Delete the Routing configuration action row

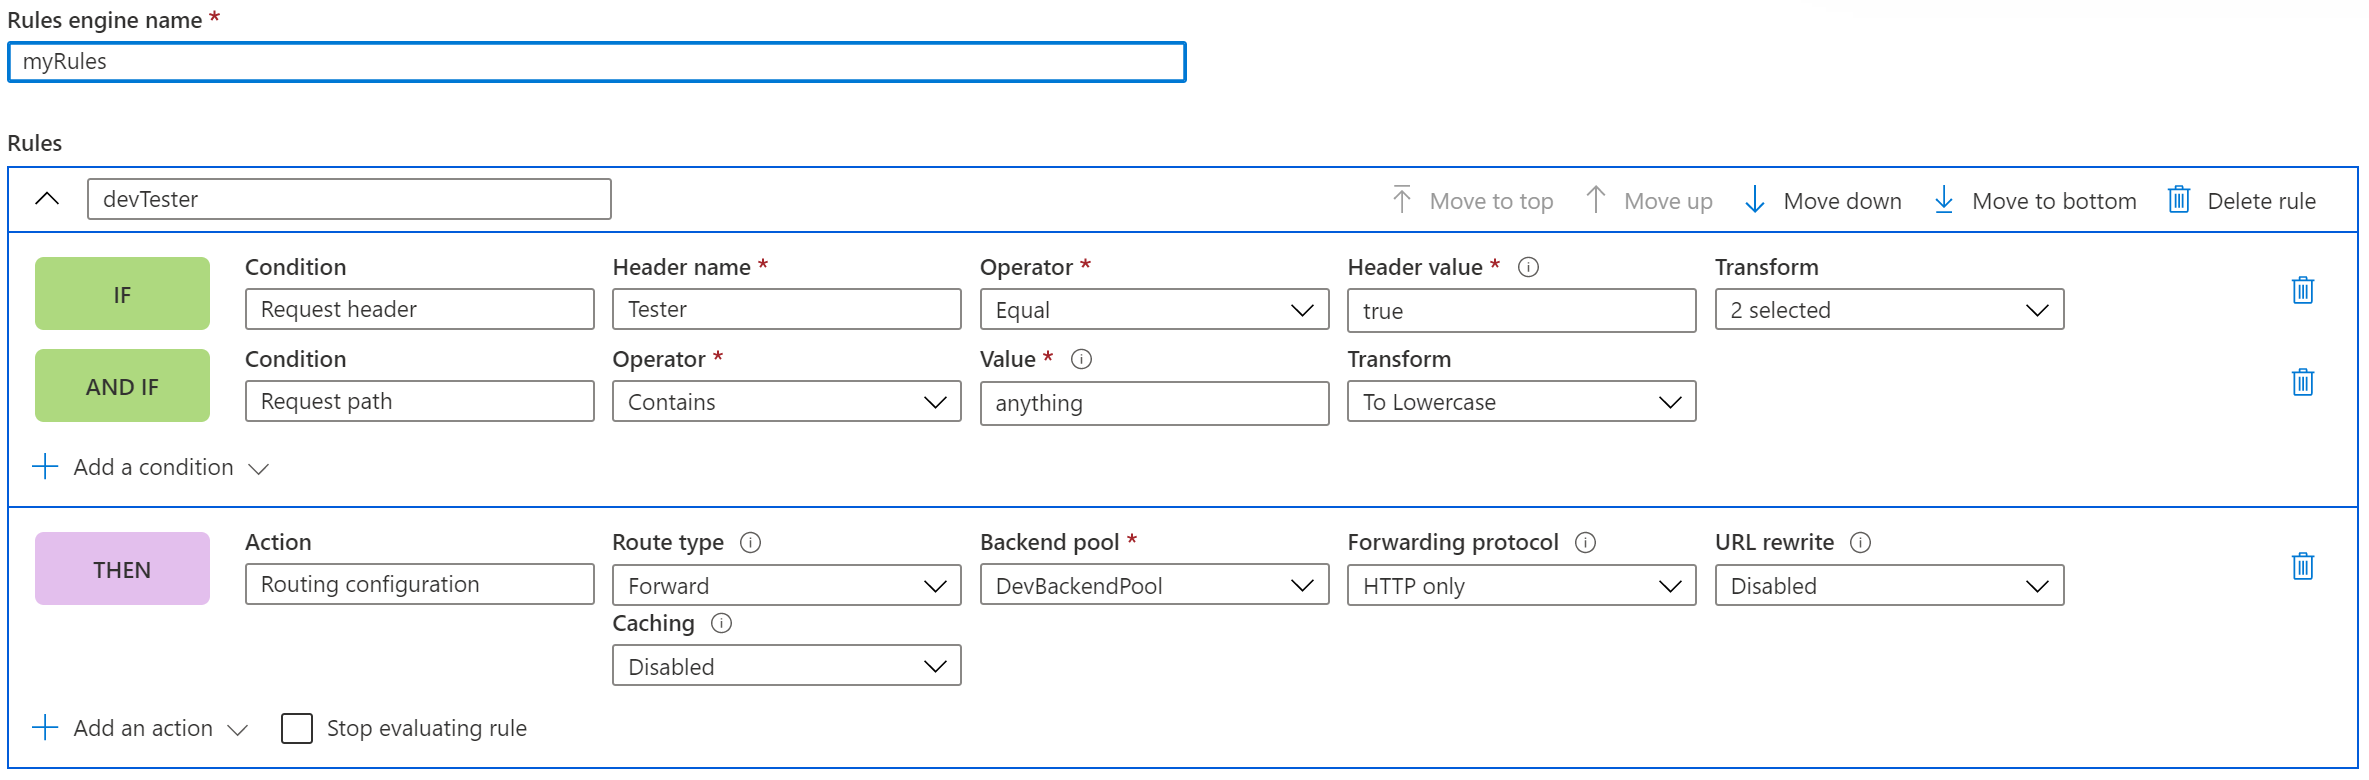click(x=2302, y=566)
